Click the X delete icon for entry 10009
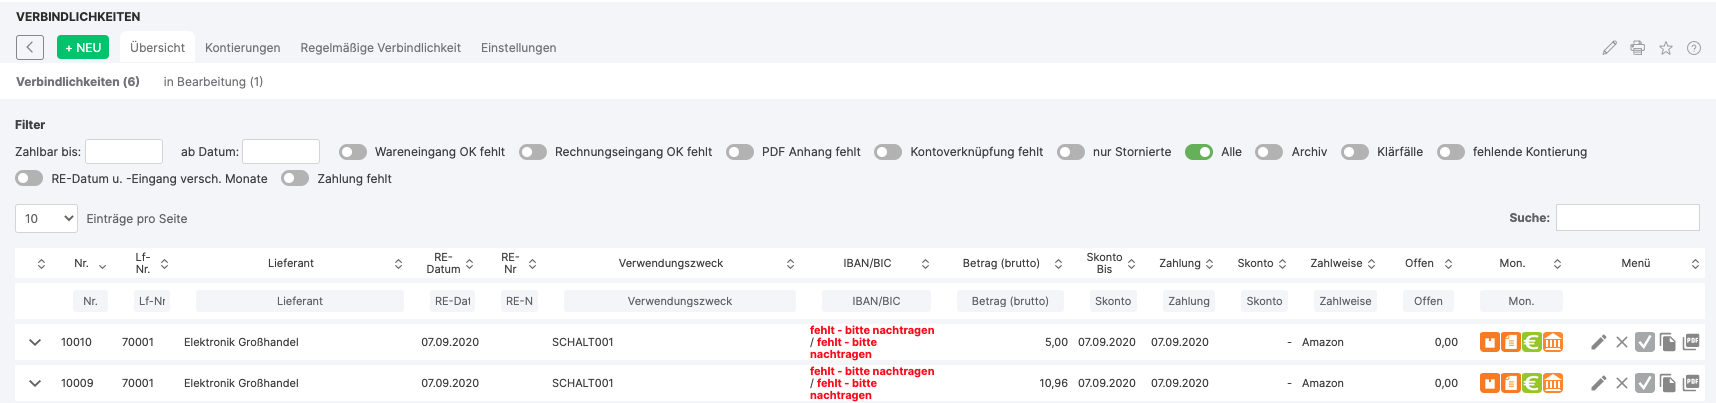Screen dimensions: 1716x403 (1622, 383)
